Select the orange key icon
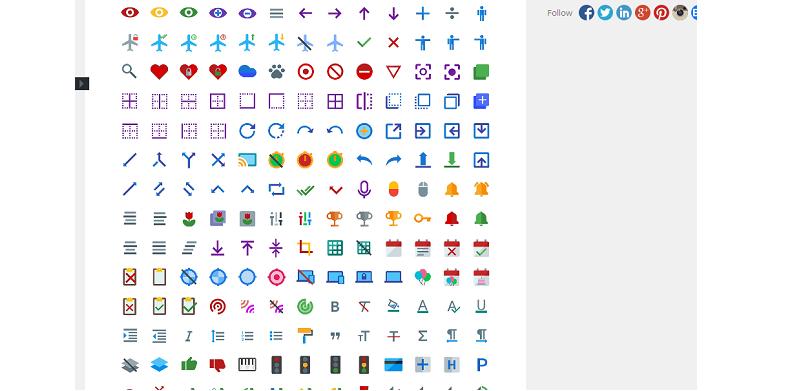Viewport: 785px width, 391px height. click(423, 218)
